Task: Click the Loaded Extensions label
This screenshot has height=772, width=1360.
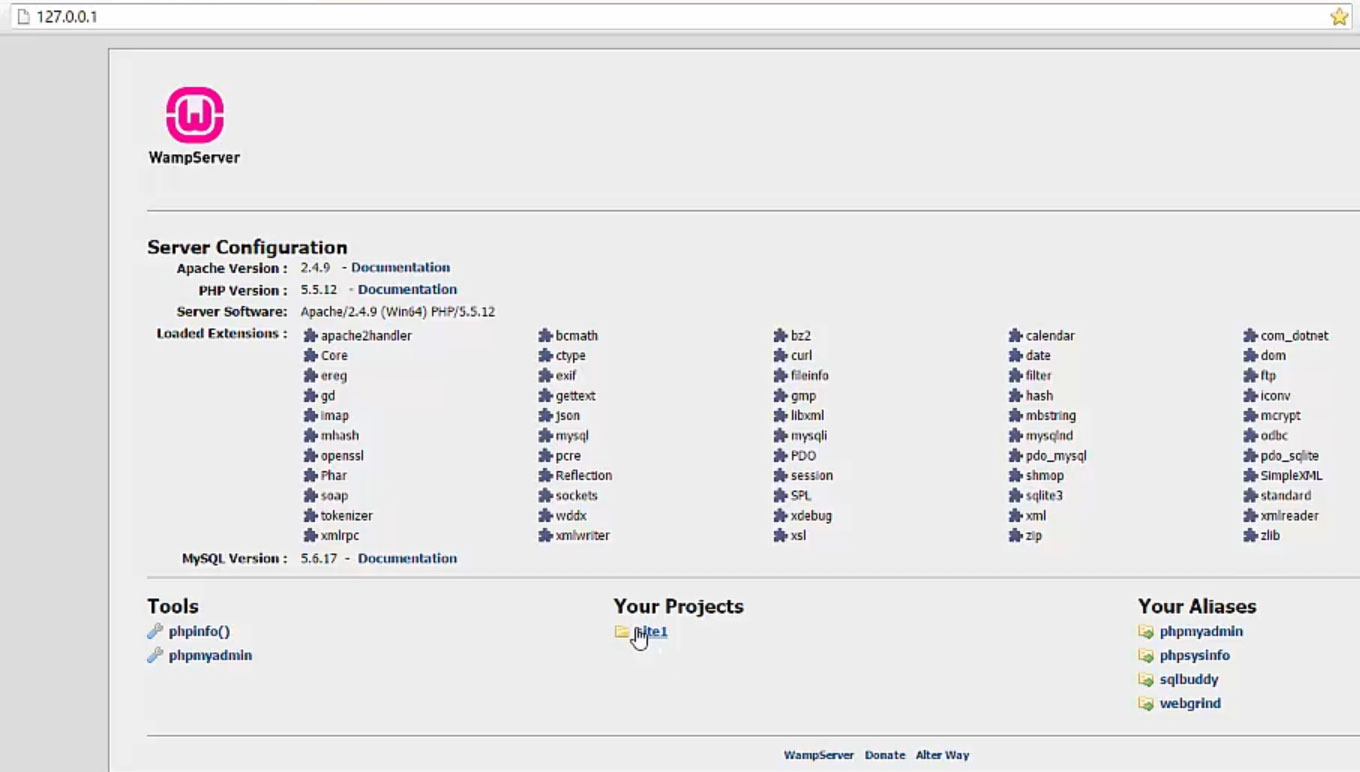Action: tap(222, 333)
